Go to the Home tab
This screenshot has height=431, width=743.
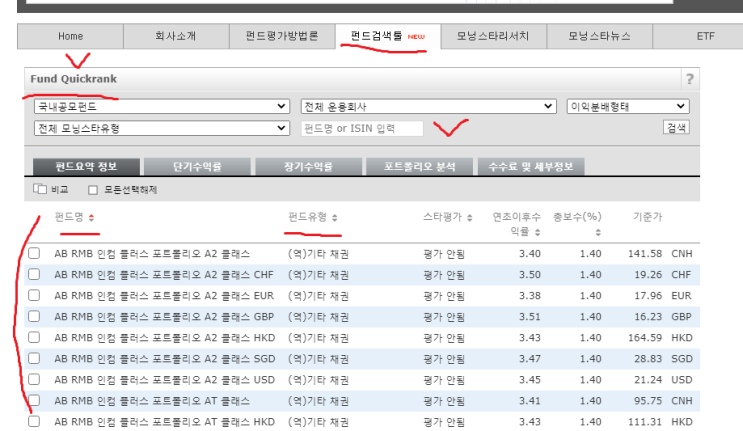(71, 36)
